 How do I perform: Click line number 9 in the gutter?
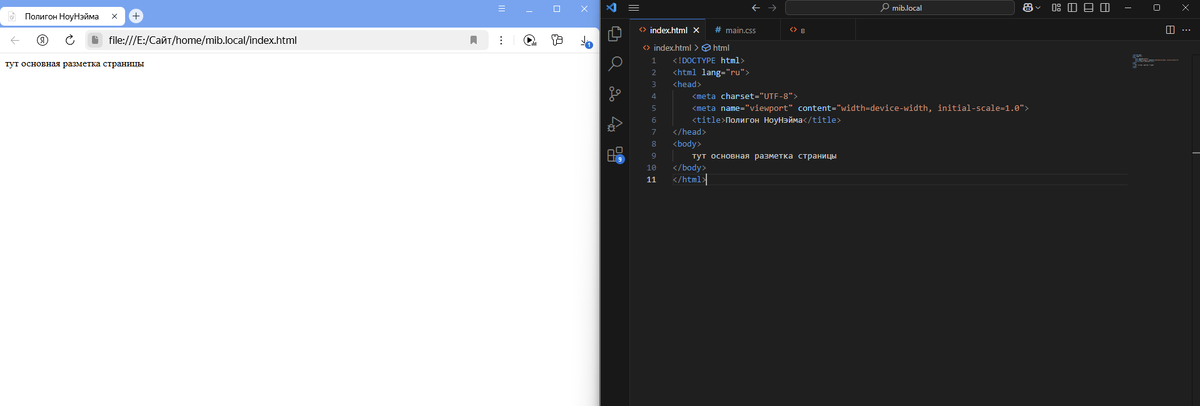653,156
